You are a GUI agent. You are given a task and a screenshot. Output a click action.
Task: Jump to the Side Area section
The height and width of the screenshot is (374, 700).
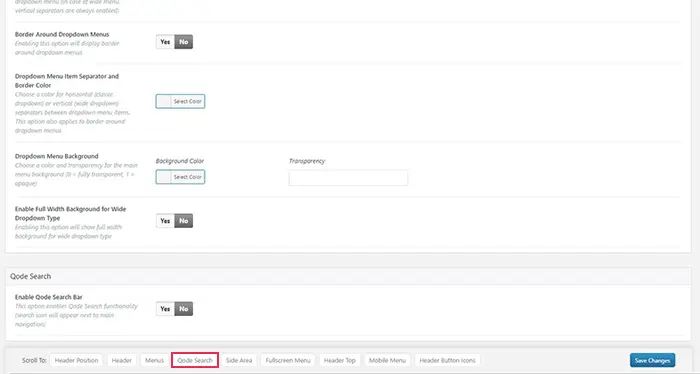coord(239,360)
